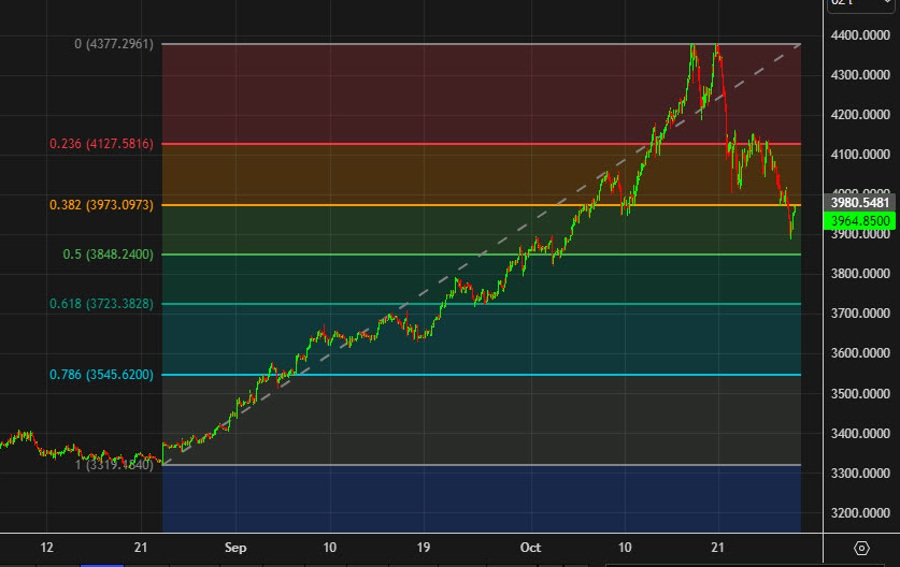Click the white price tag 3980.5481
This screenshot has width=900, height=567.
pyautogui.click(x=858, y=202)
